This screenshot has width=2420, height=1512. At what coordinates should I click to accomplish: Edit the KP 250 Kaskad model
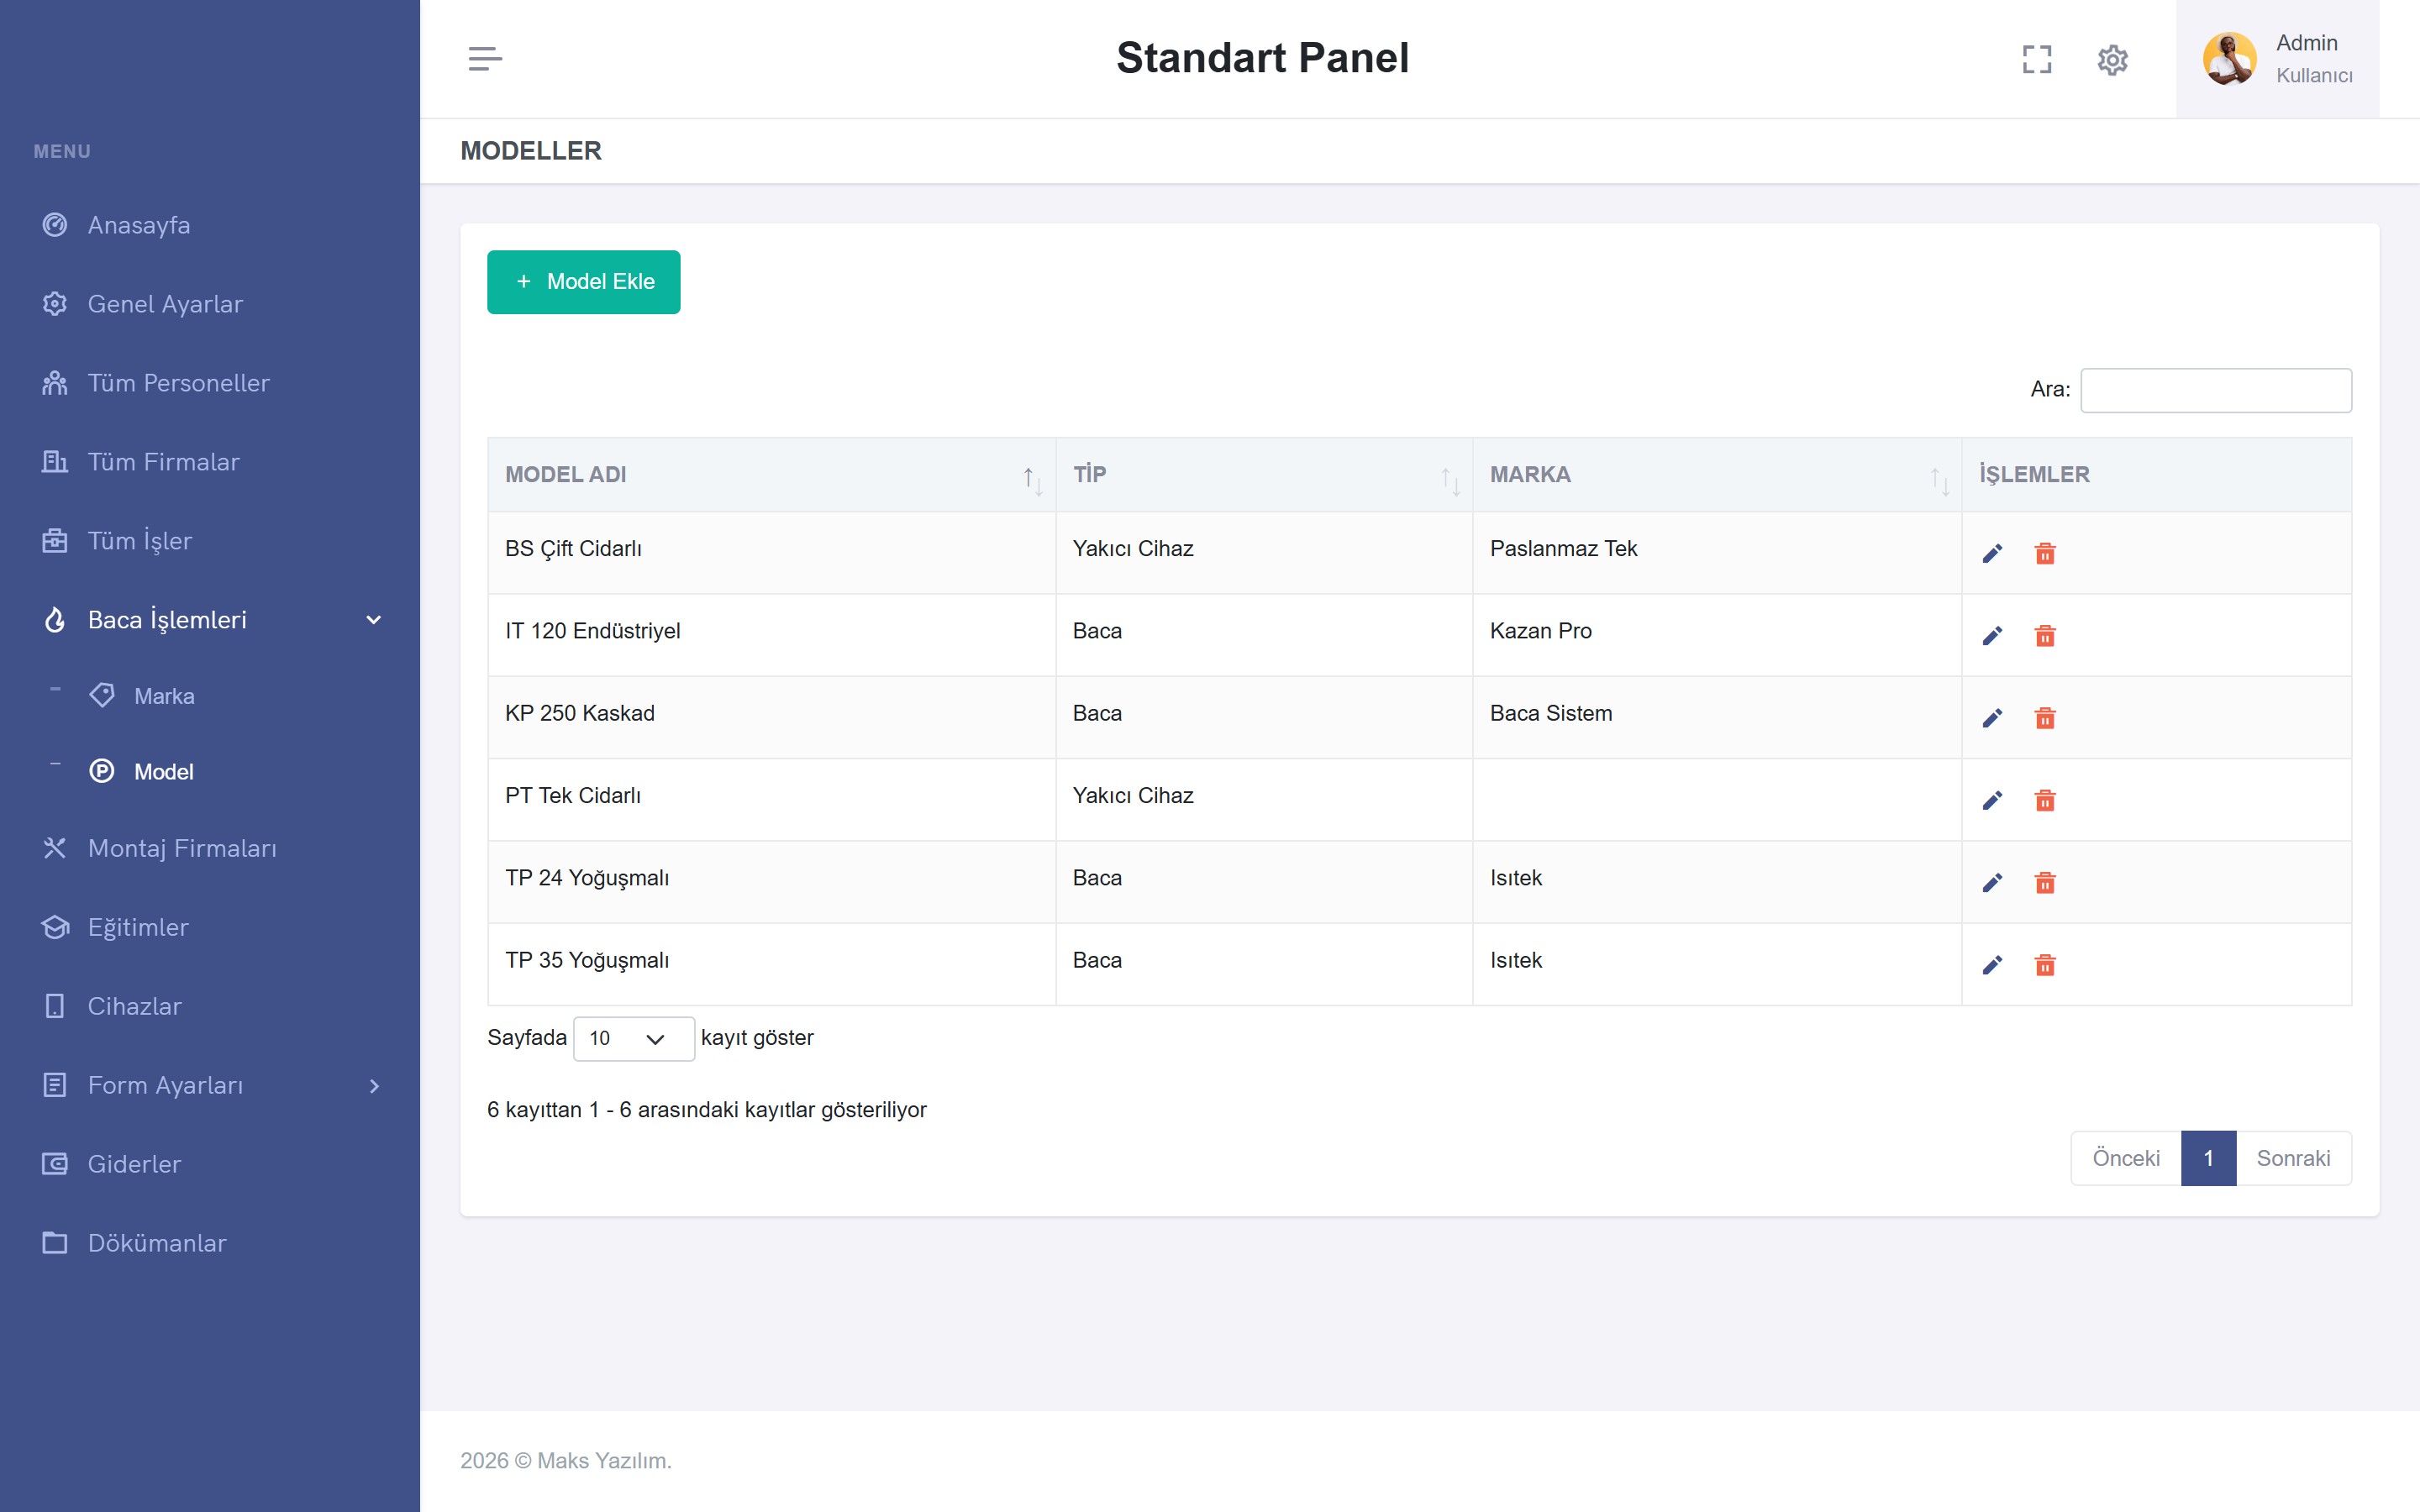1992,718
